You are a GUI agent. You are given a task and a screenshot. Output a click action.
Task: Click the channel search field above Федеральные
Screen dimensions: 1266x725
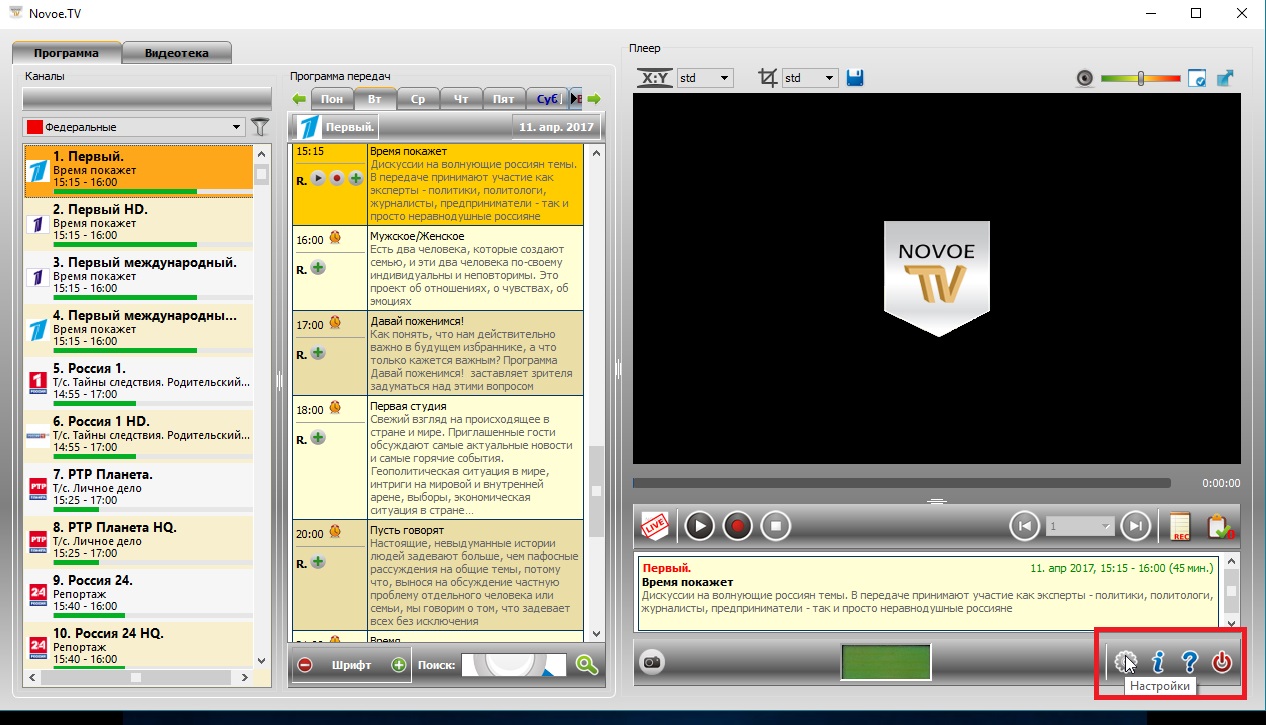tap(147, 98)
